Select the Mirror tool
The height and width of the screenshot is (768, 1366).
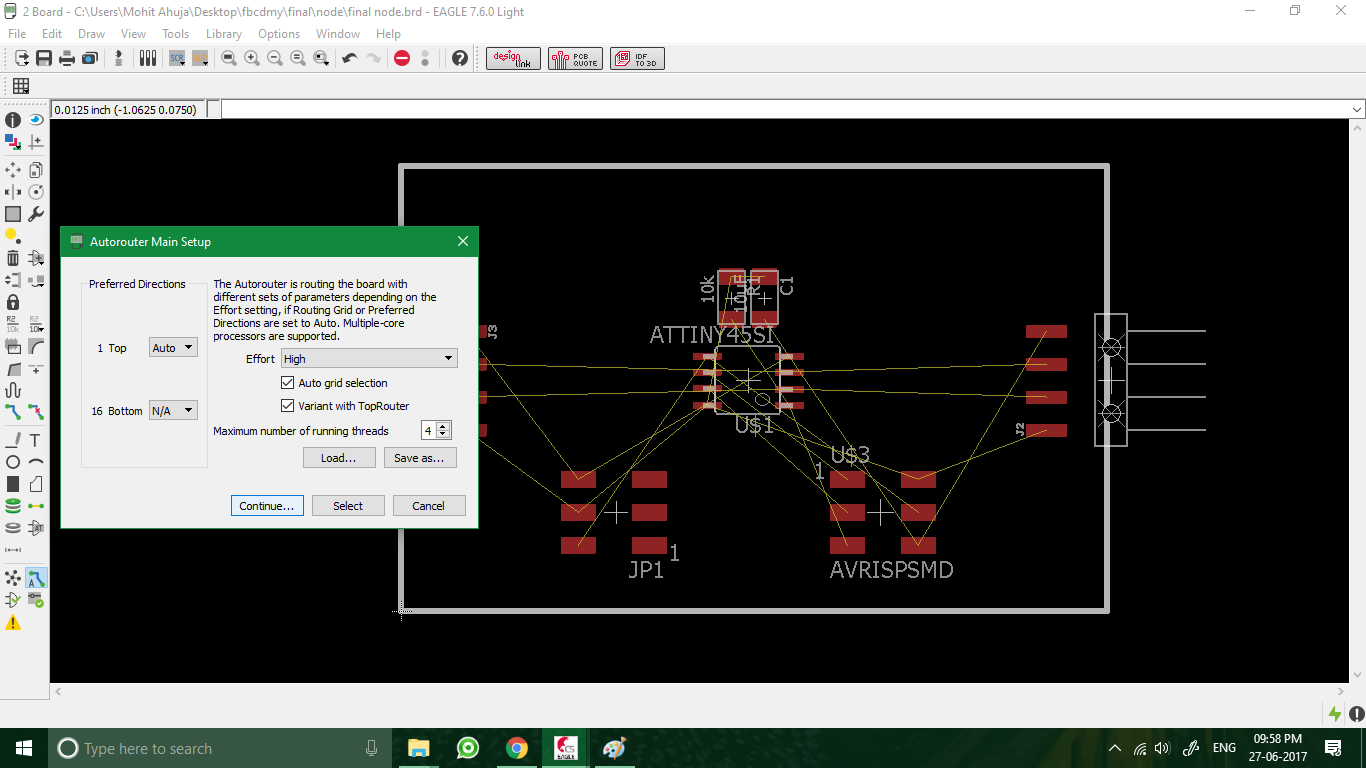[13, 192]
